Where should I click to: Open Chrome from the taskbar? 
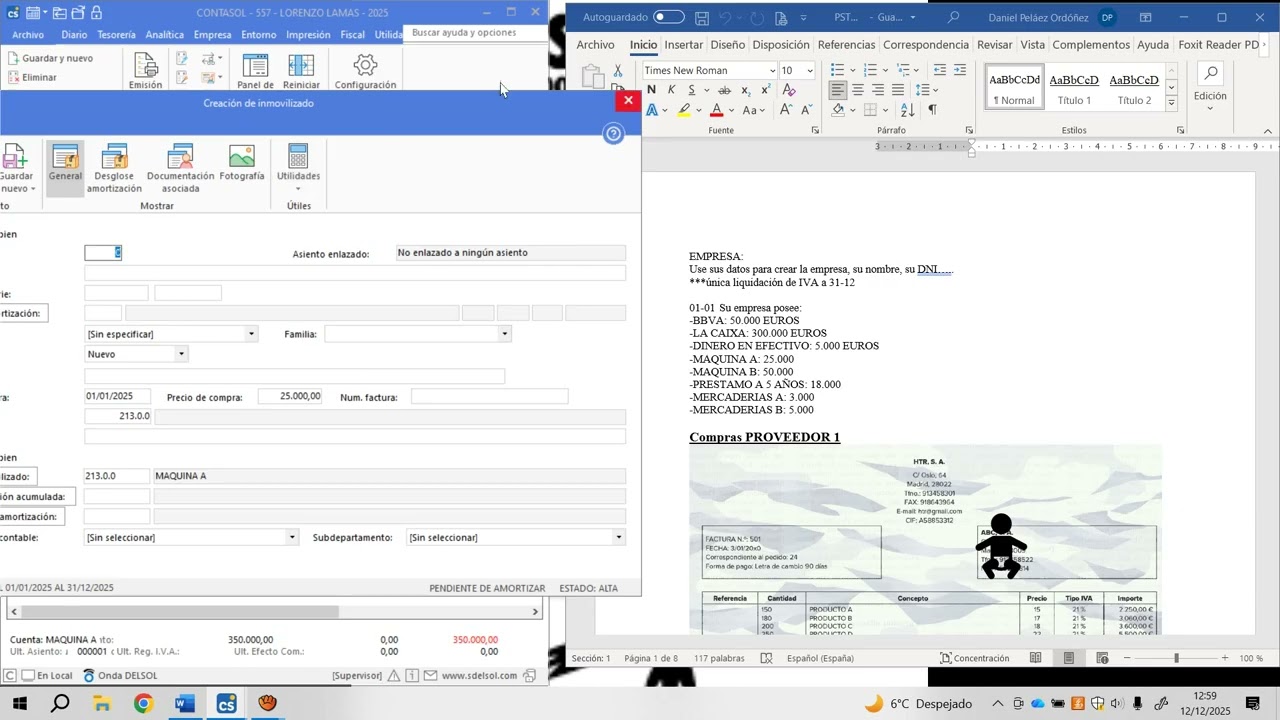(143, 704)
